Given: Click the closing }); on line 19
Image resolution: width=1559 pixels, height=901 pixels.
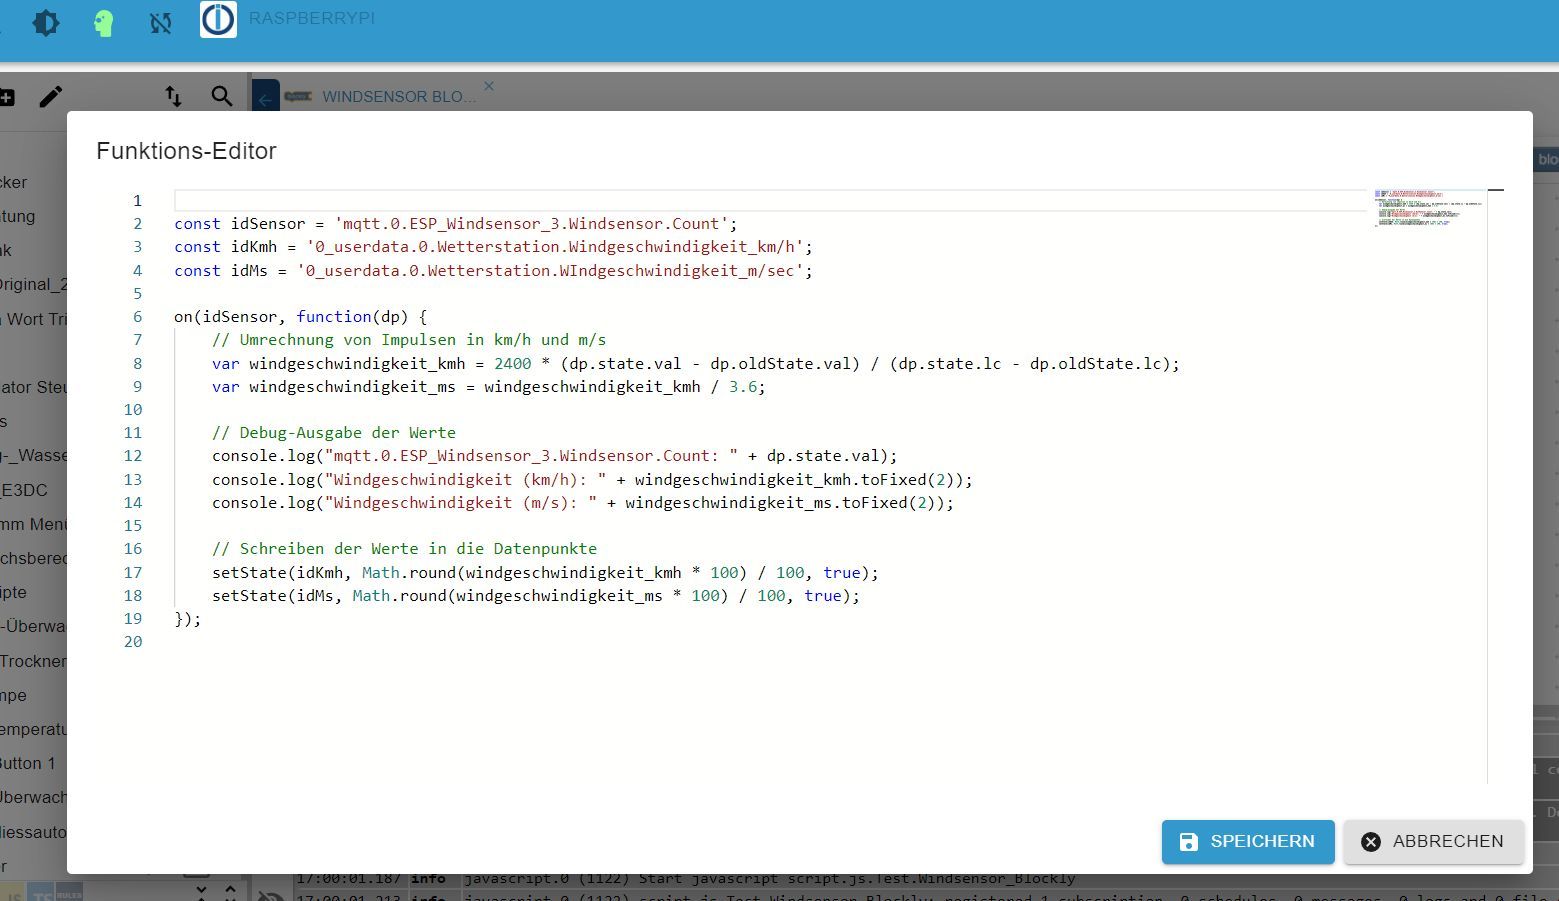Looking at the screenshot, I should point(188,619).
